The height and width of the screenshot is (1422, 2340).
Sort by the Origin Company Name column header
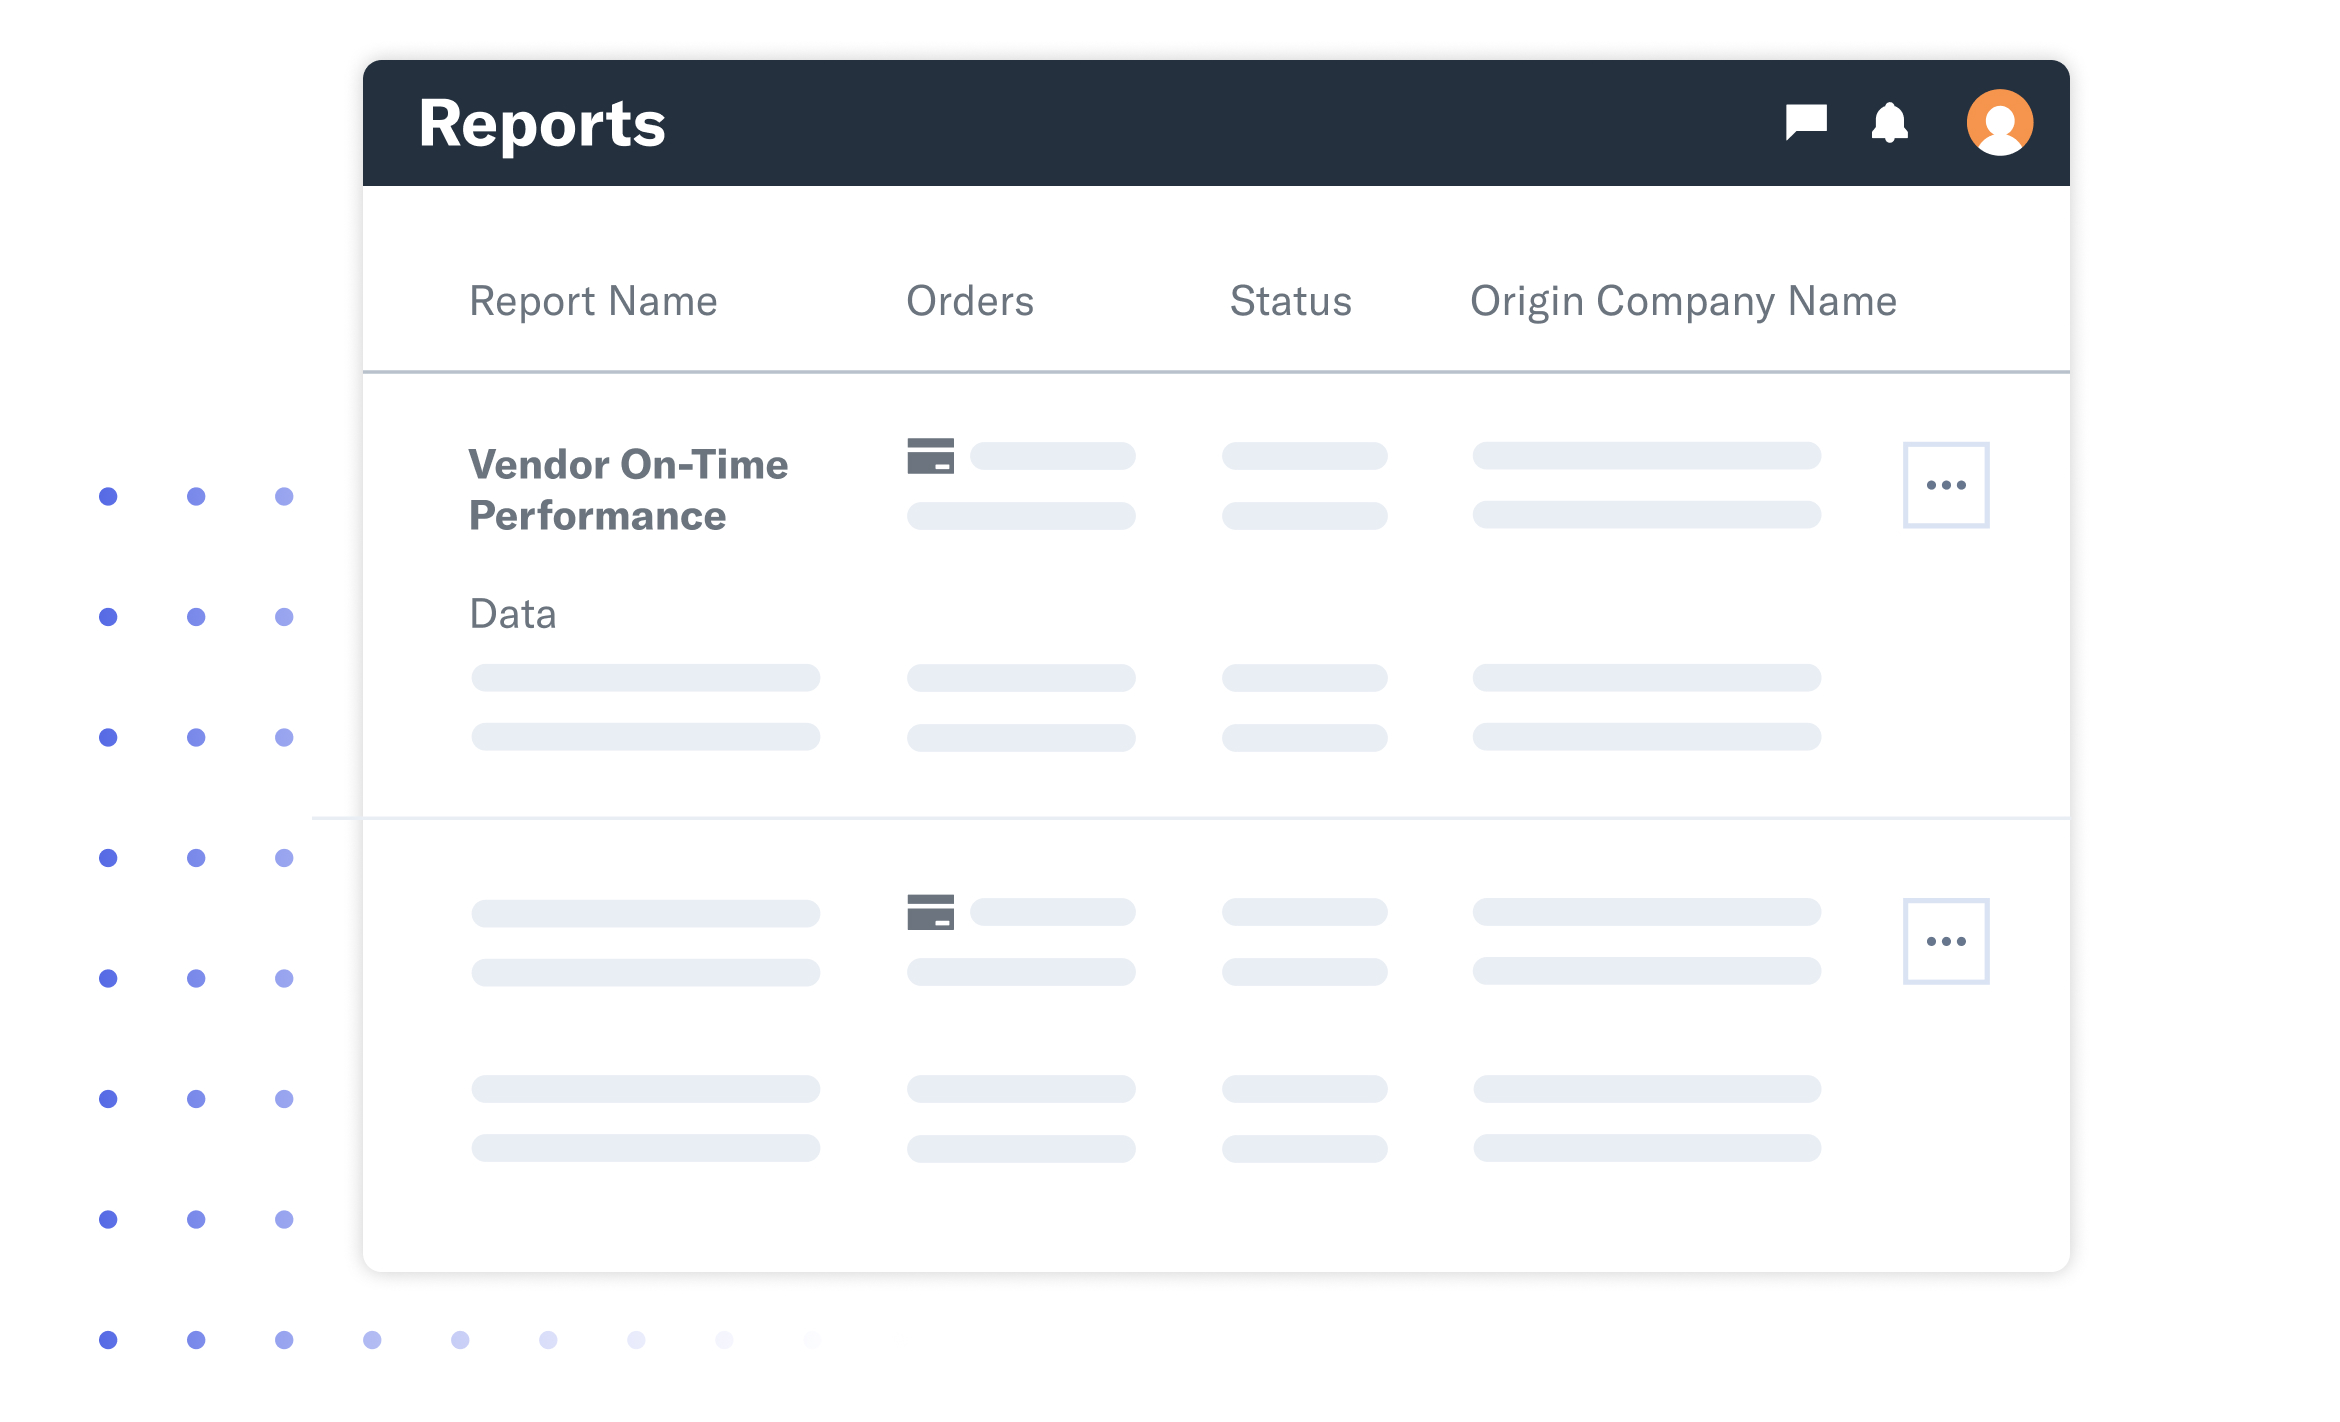[1683, 301]
